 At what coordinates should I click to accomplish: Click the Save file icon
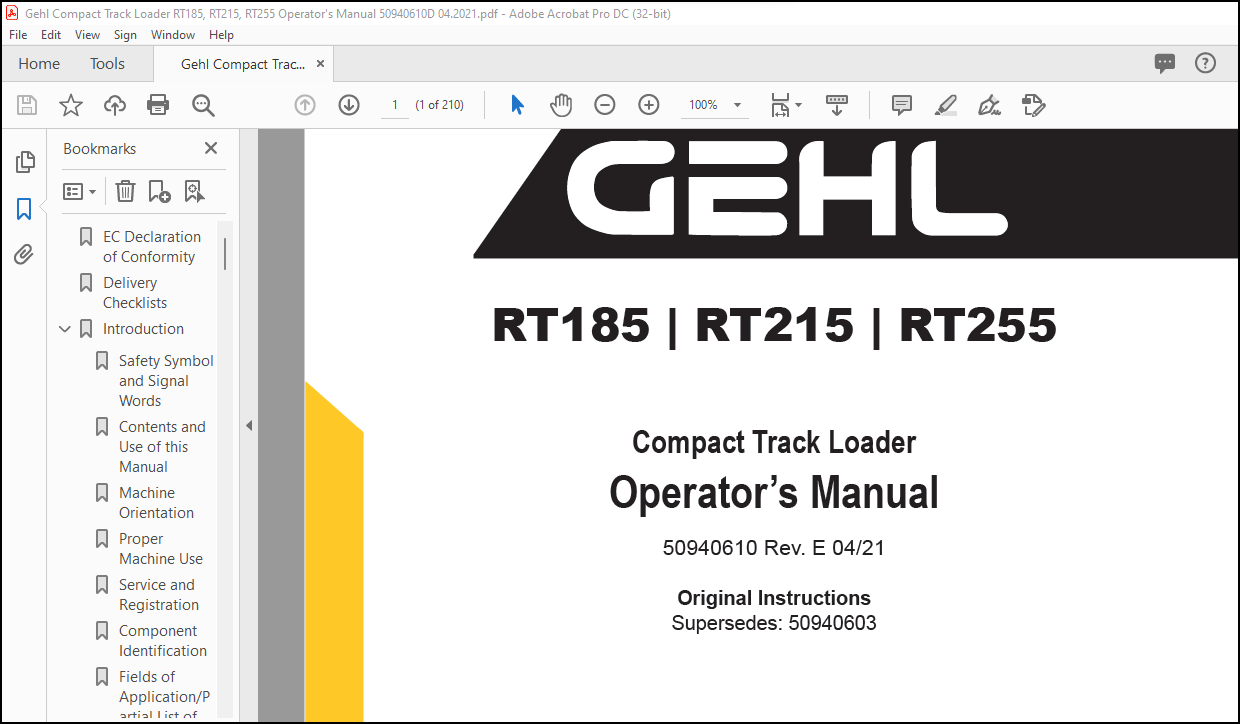27,105
